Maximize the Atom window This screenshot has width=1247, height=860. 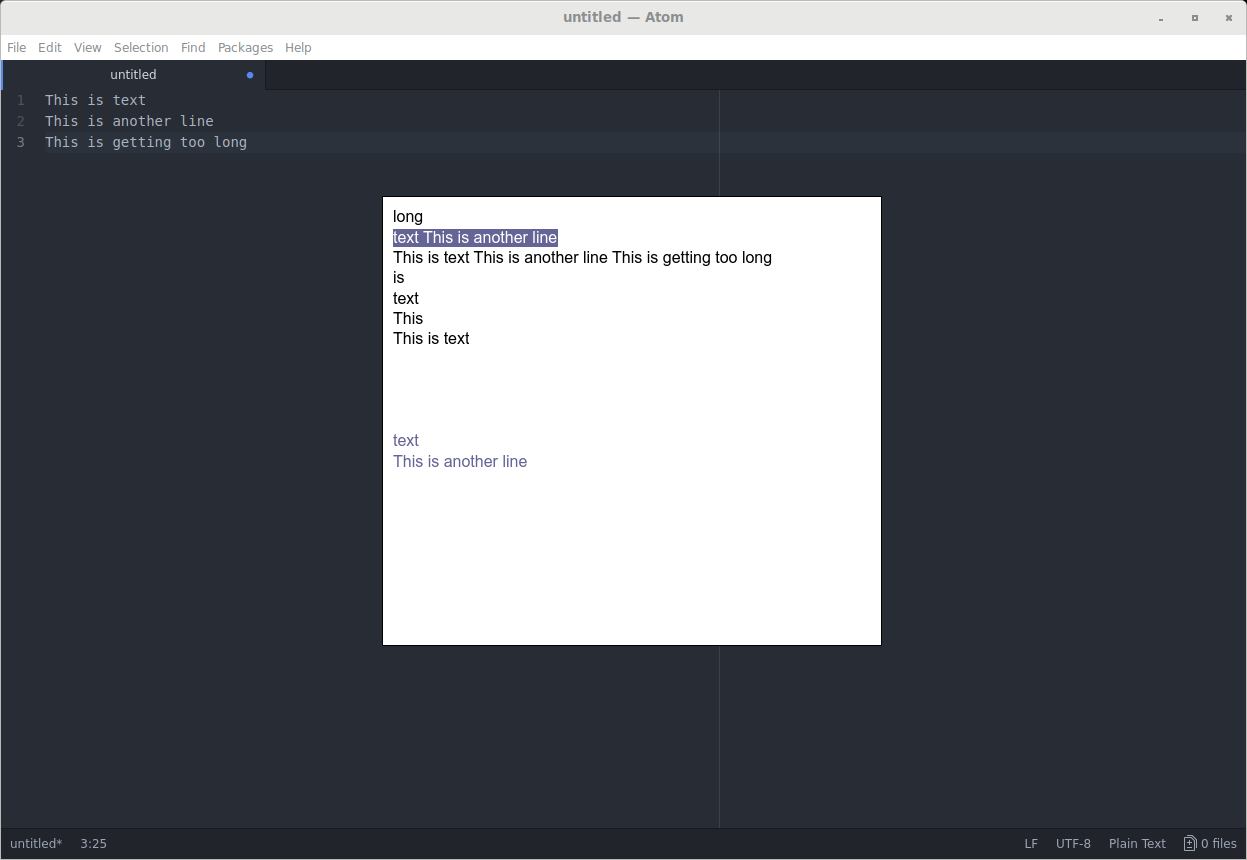tap(1194, 18)
